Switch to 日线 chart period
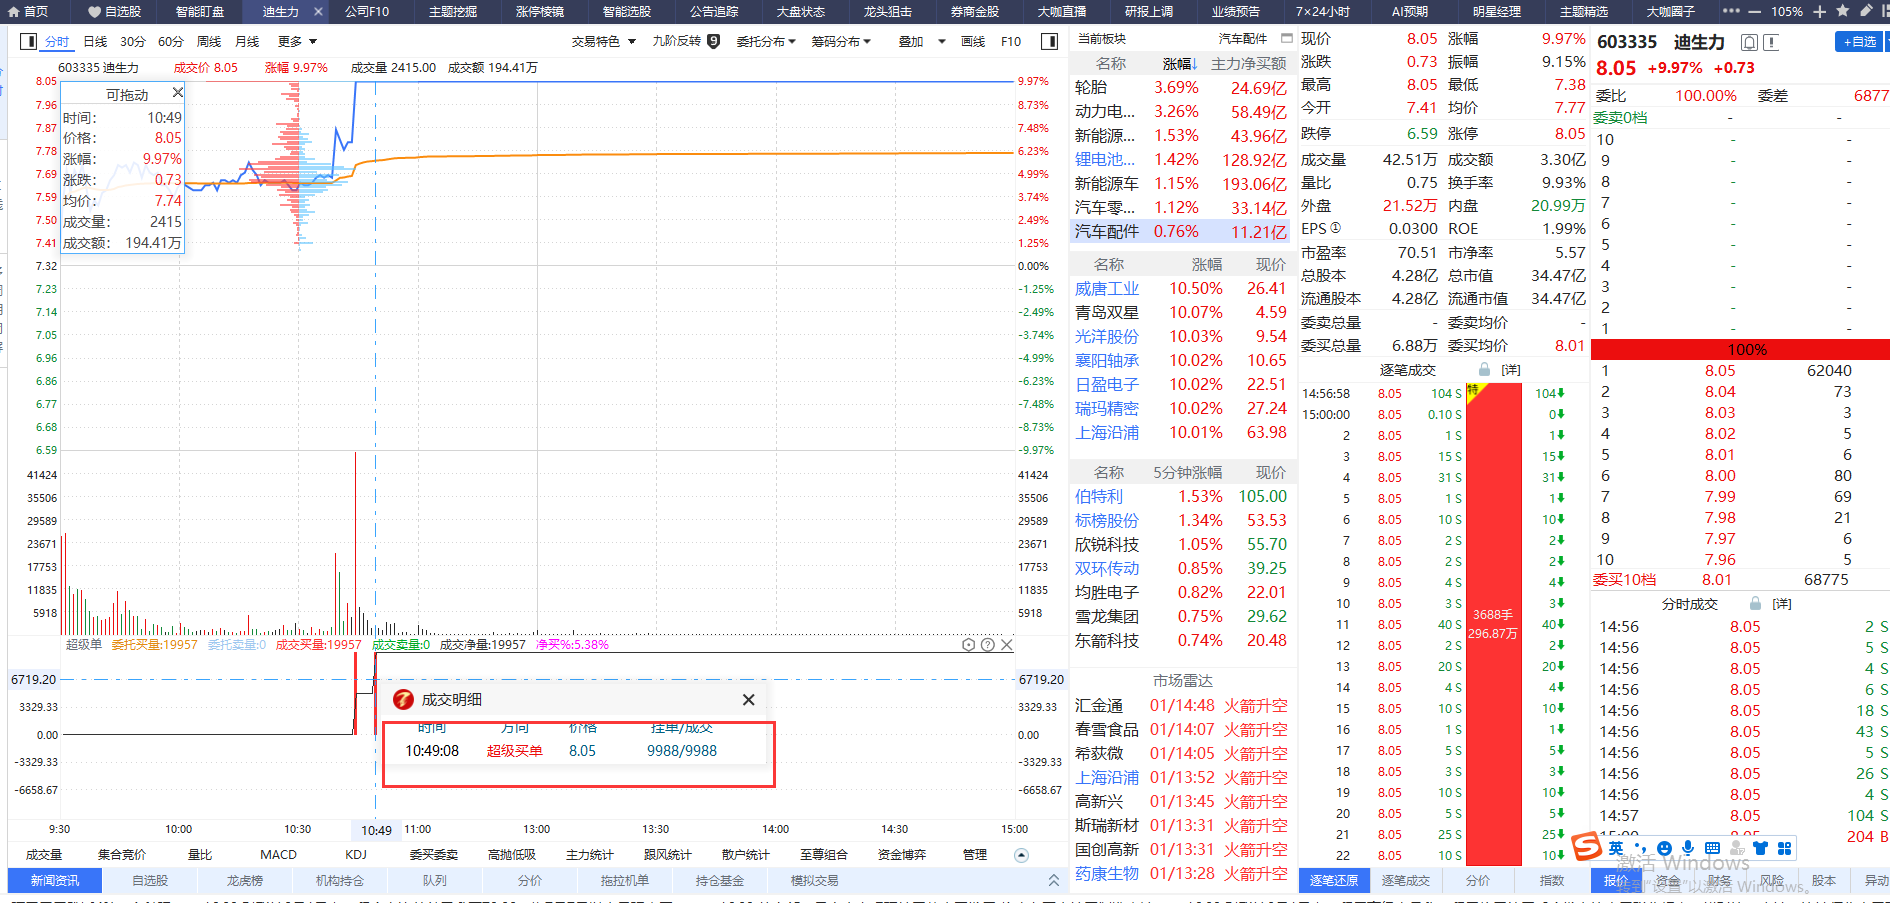The image size is (1890, 903). point(95,42)
